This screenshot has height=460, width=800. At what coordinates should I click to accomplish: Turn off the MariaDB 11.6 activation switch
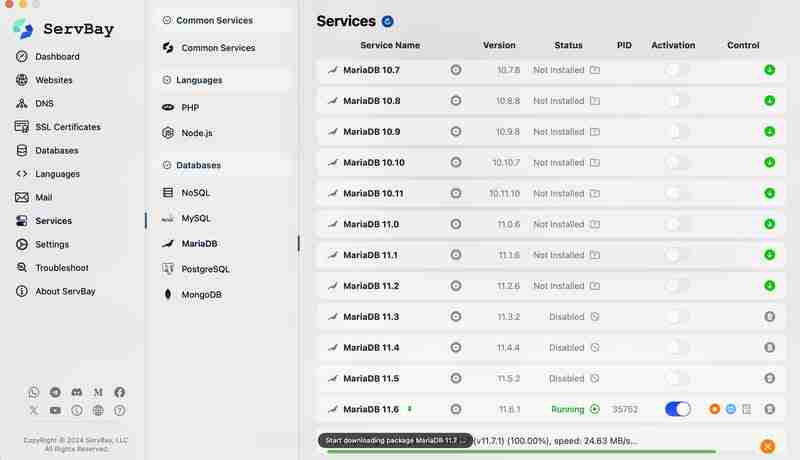click(678, 409)
